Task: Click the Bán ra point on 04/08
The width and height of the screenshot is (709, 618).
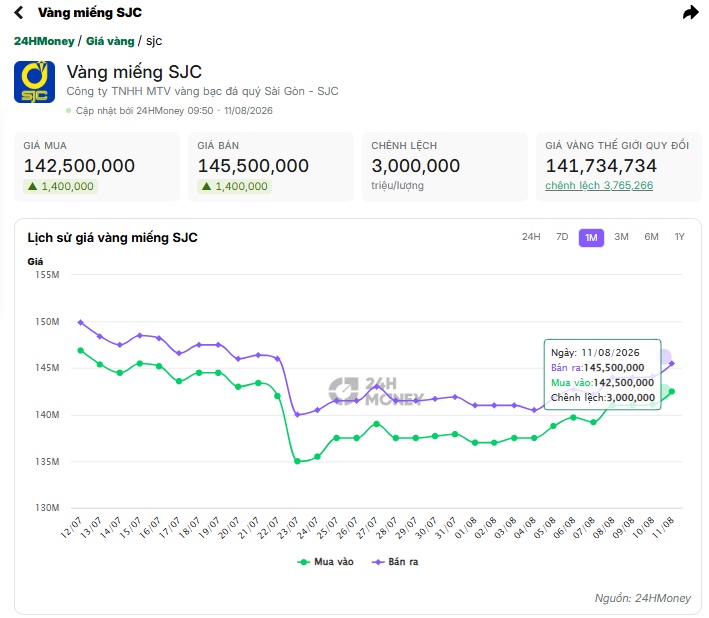Action: [534, 410]
